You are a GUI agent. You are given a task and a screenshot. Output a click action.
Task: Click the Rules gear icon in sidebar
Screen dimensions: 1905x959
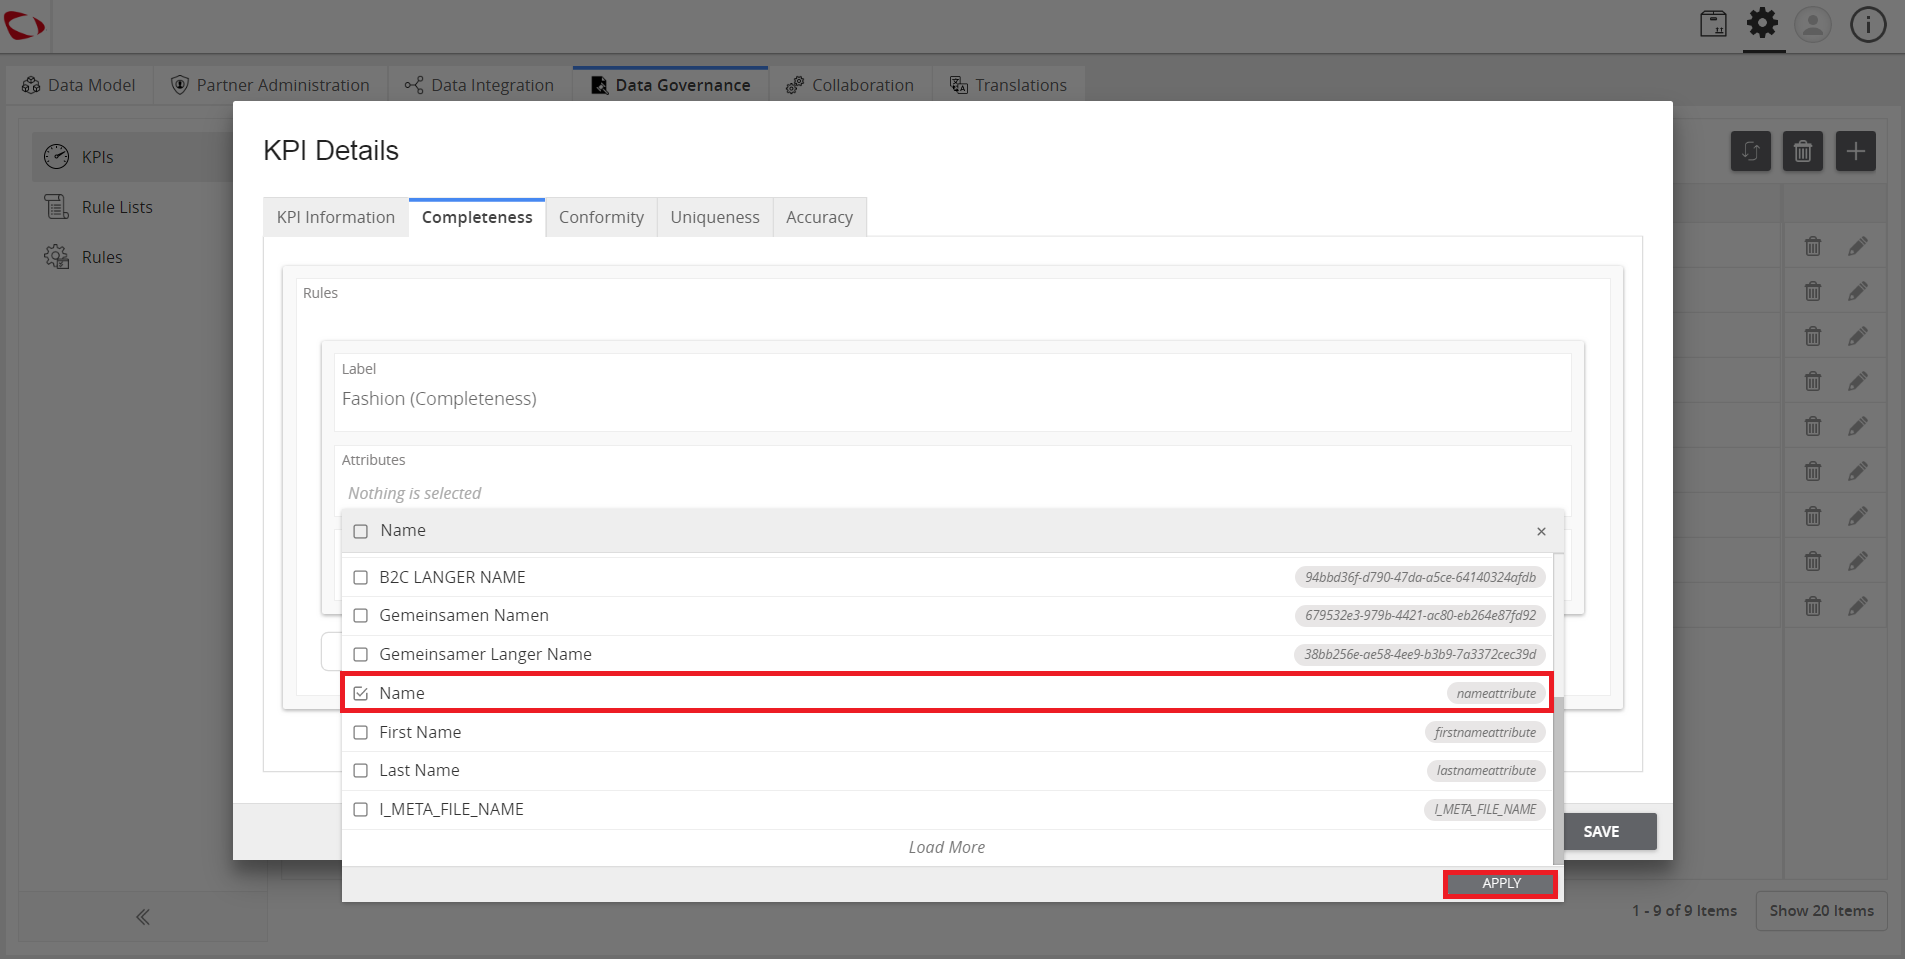click(57, 257)
